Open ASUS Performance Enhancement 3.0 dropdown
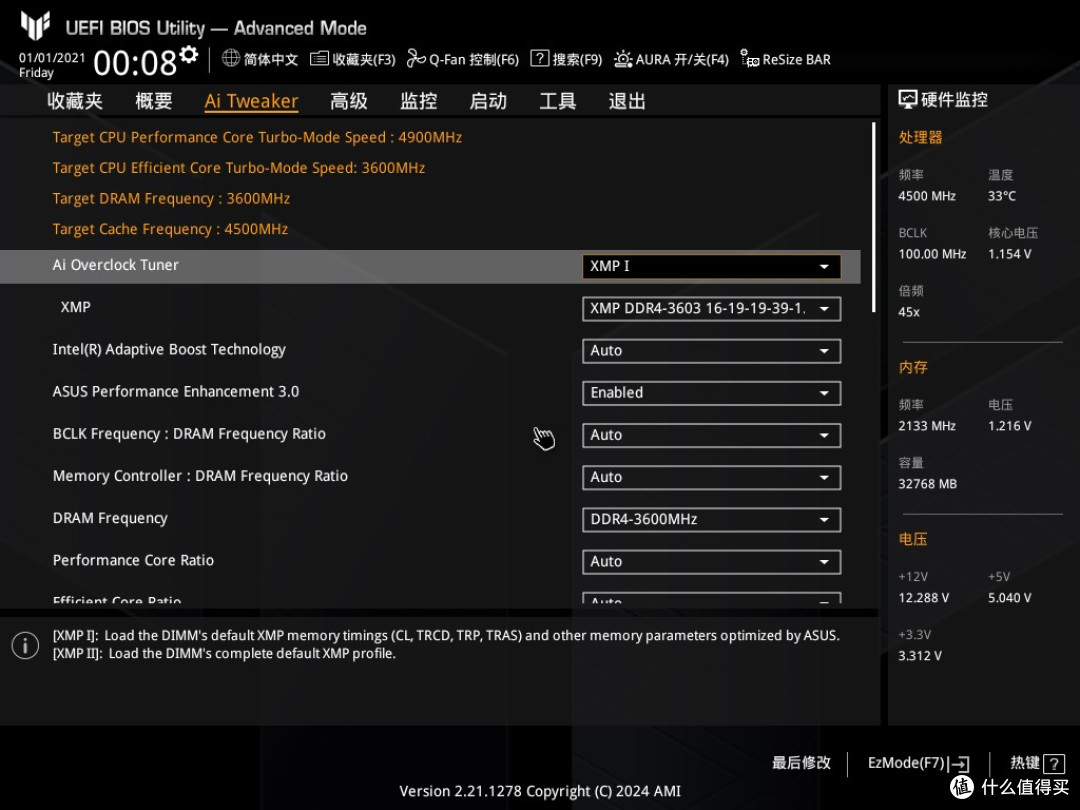This screenshot has width=1080, height=810. click(x=712, y=393)
